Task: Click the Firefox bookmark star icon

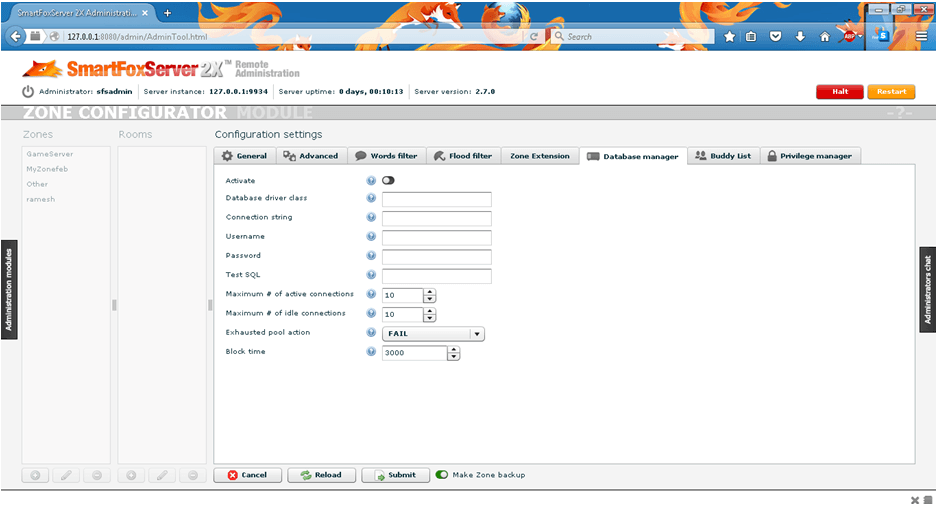Action: (x=729, y=37)
